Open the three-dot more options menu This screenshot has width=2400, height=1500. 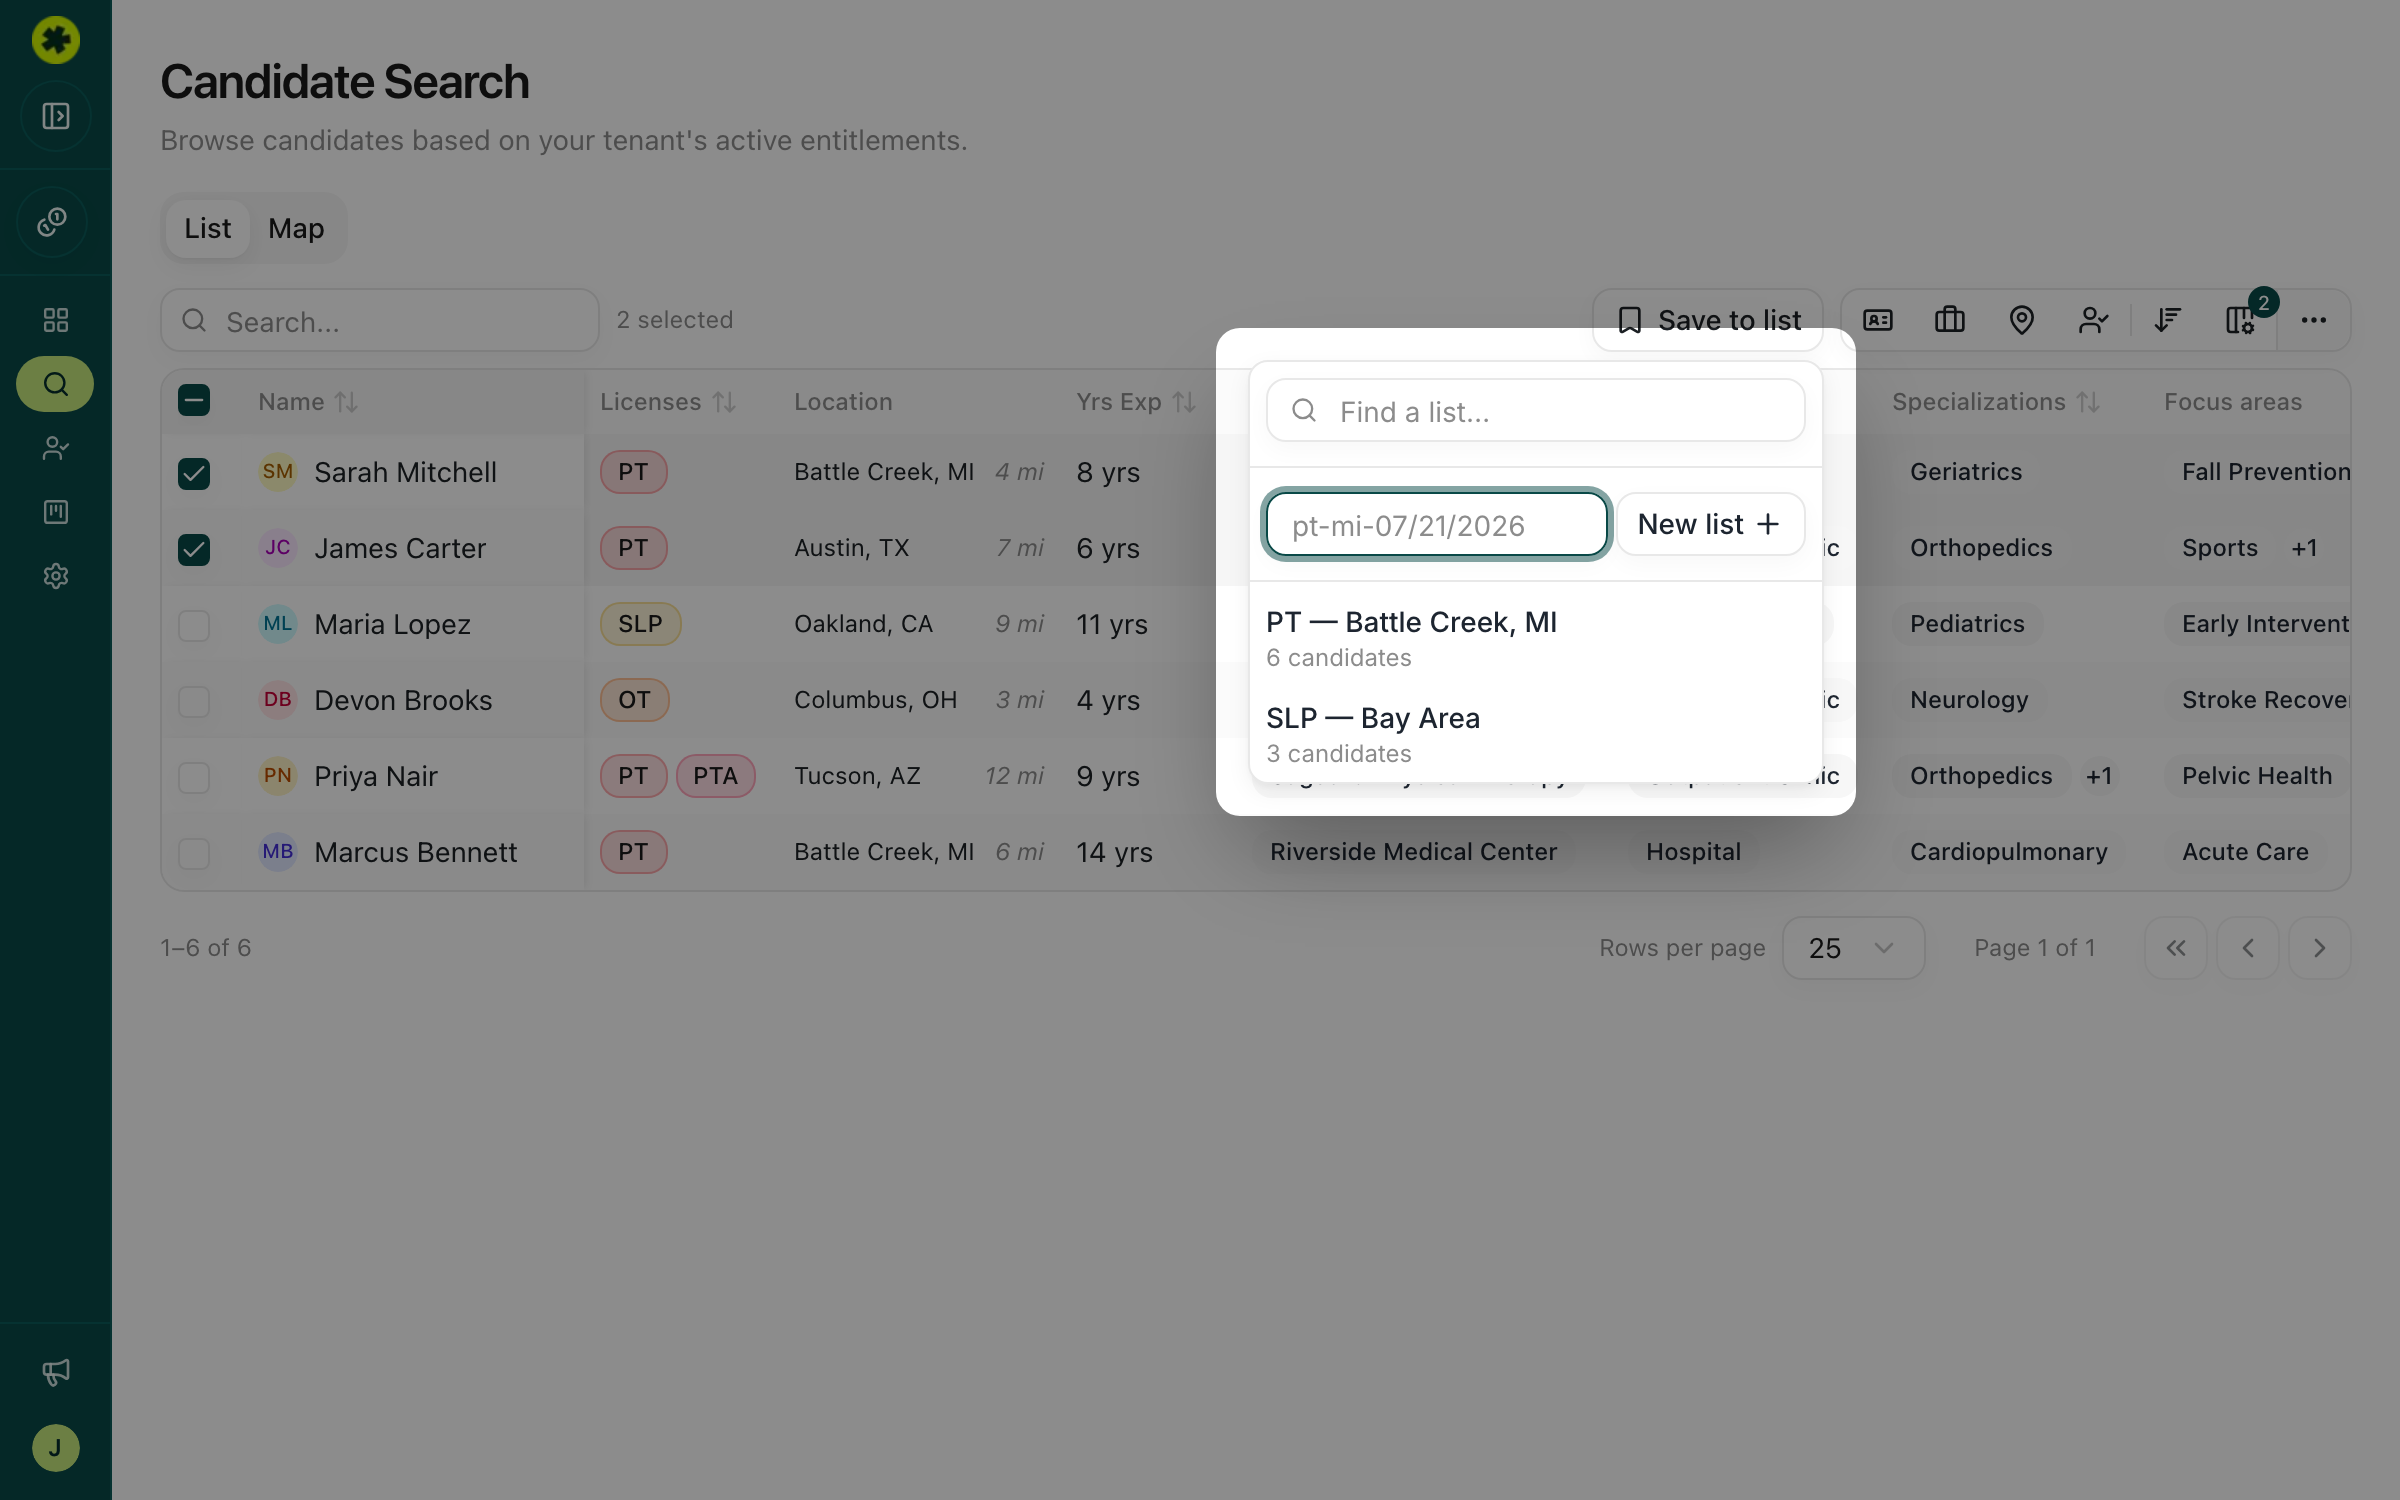pos(2314,320)
